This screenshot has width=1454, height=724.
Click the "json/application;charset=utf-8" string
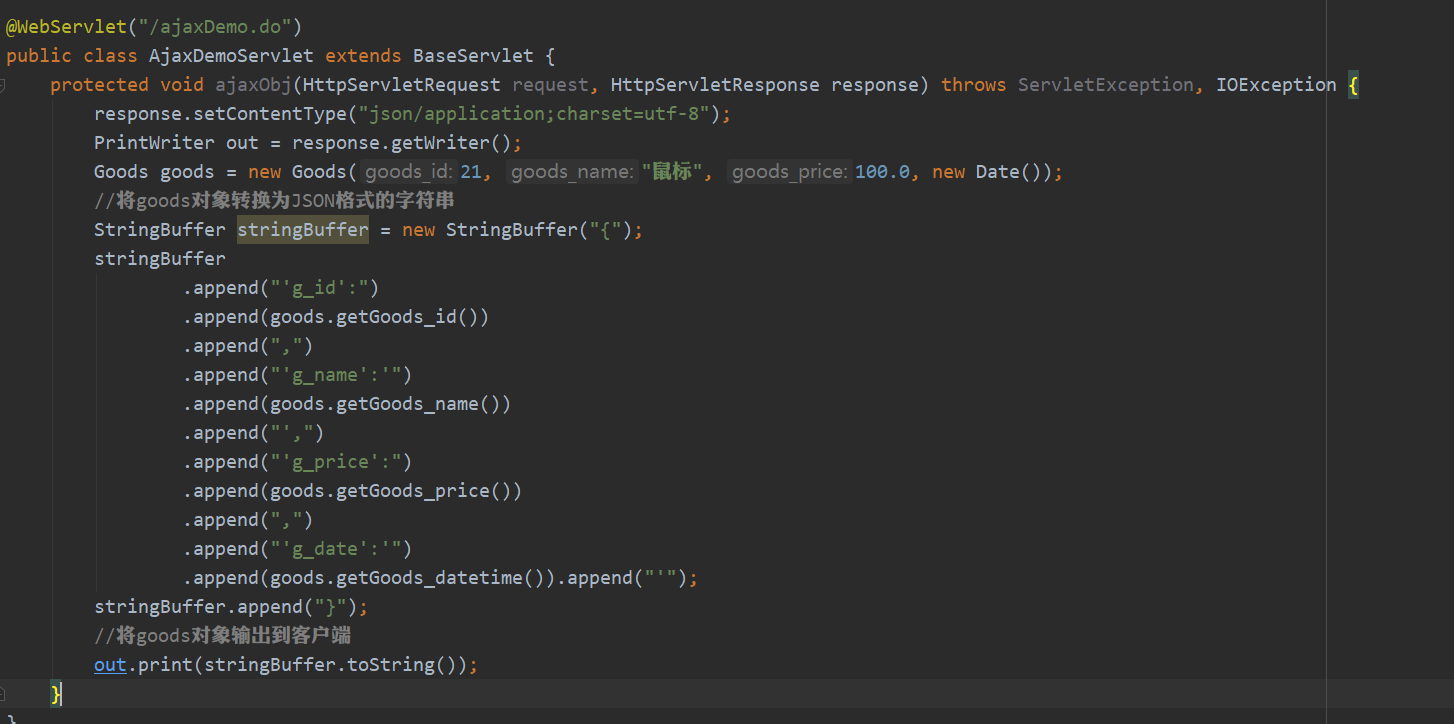(534, 114)
